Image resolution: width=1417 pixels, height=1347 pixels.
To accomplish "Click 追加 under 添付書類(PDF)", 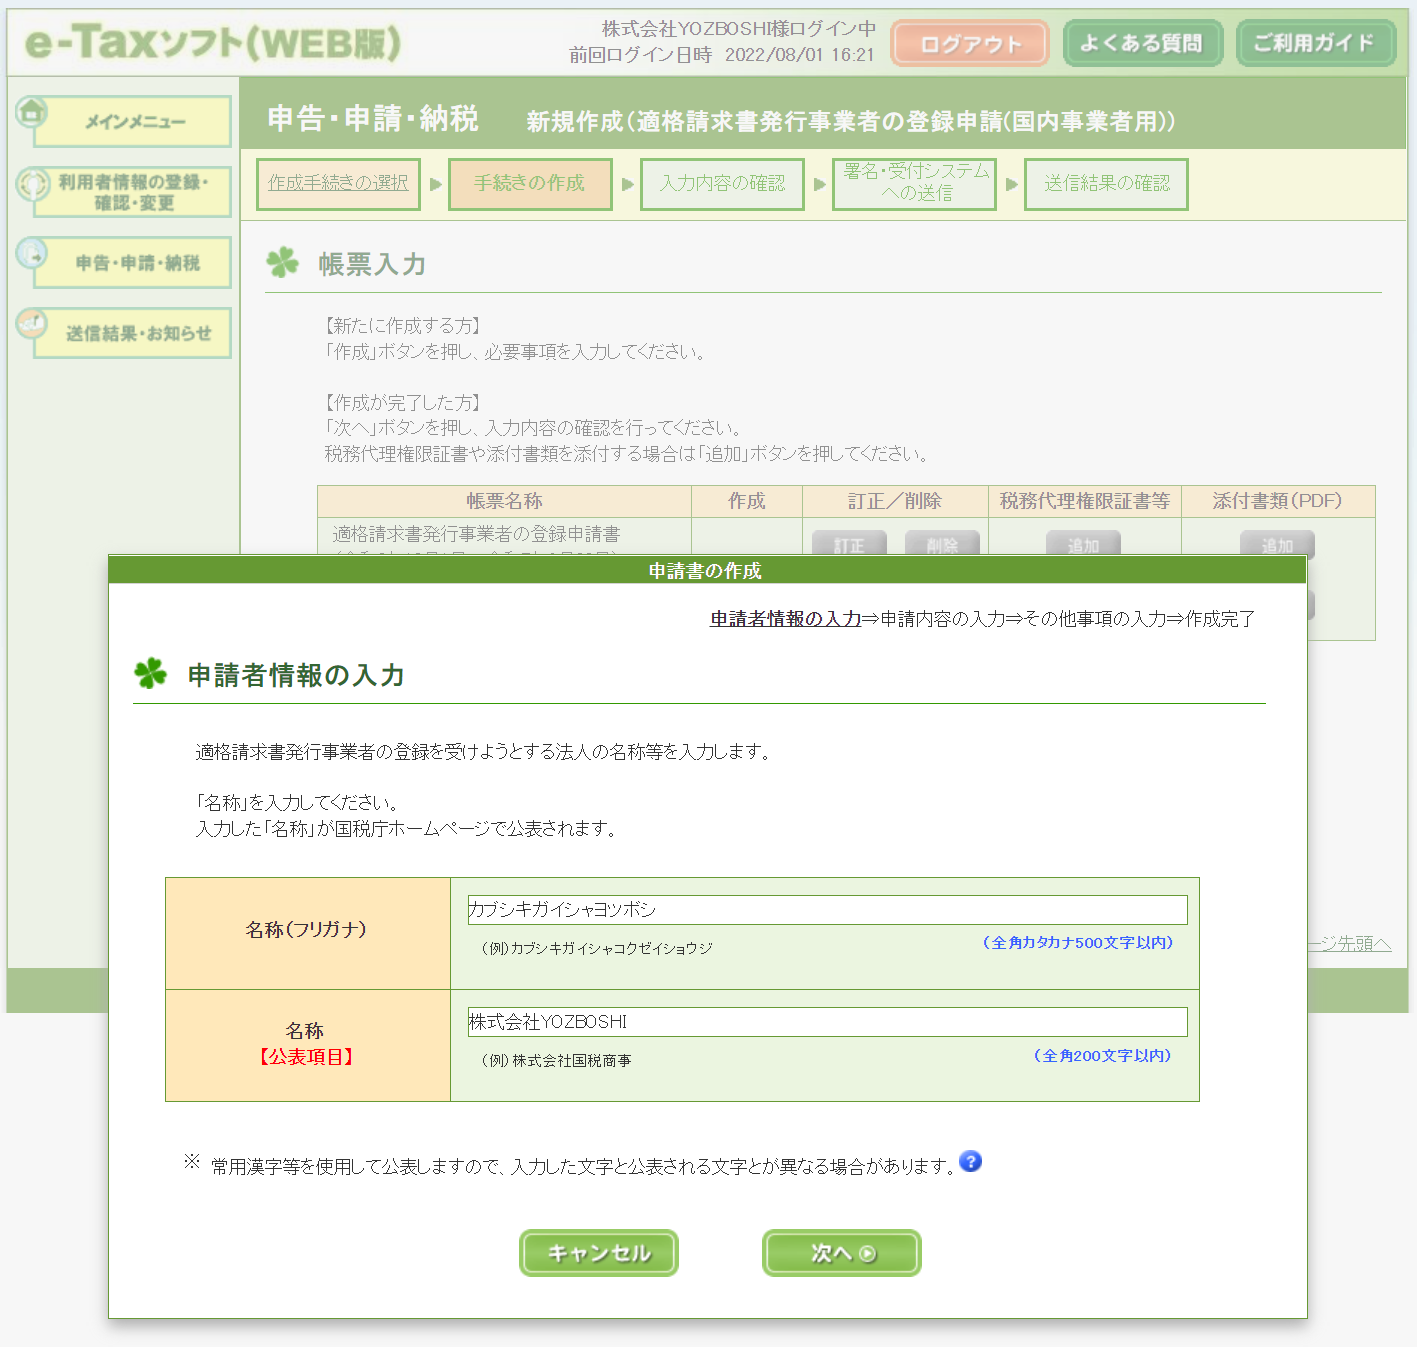I will (x=1277, y=543).
